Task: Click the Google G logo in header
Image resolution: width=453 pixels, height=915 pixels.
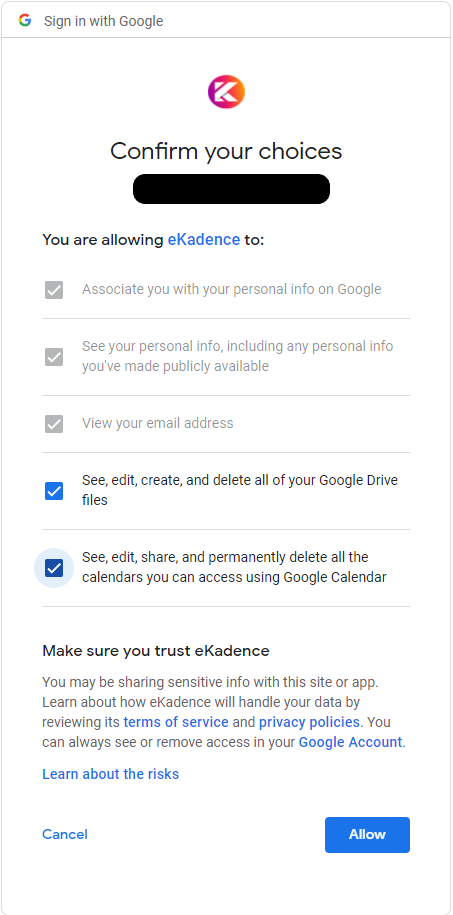Action: pyautogui.click(x=25, y=21)
